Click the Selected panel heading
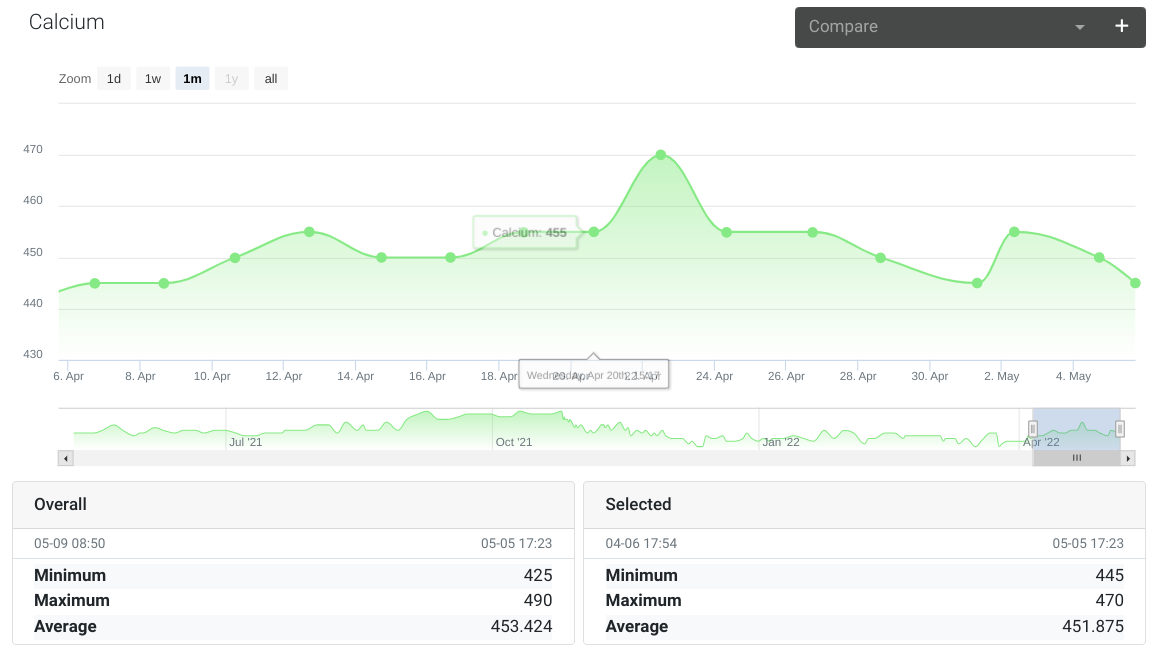 638,504
